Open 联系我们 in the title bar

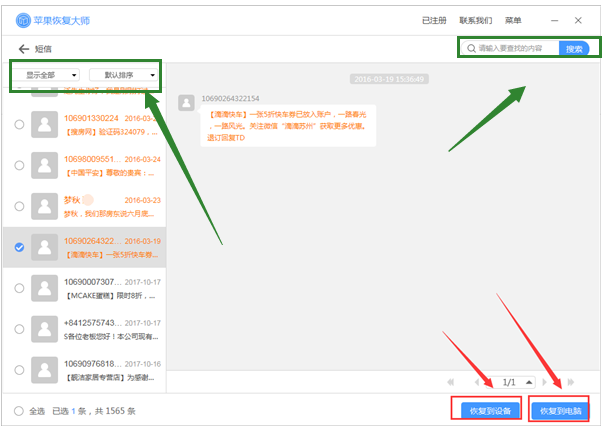[x=476, y=20]
